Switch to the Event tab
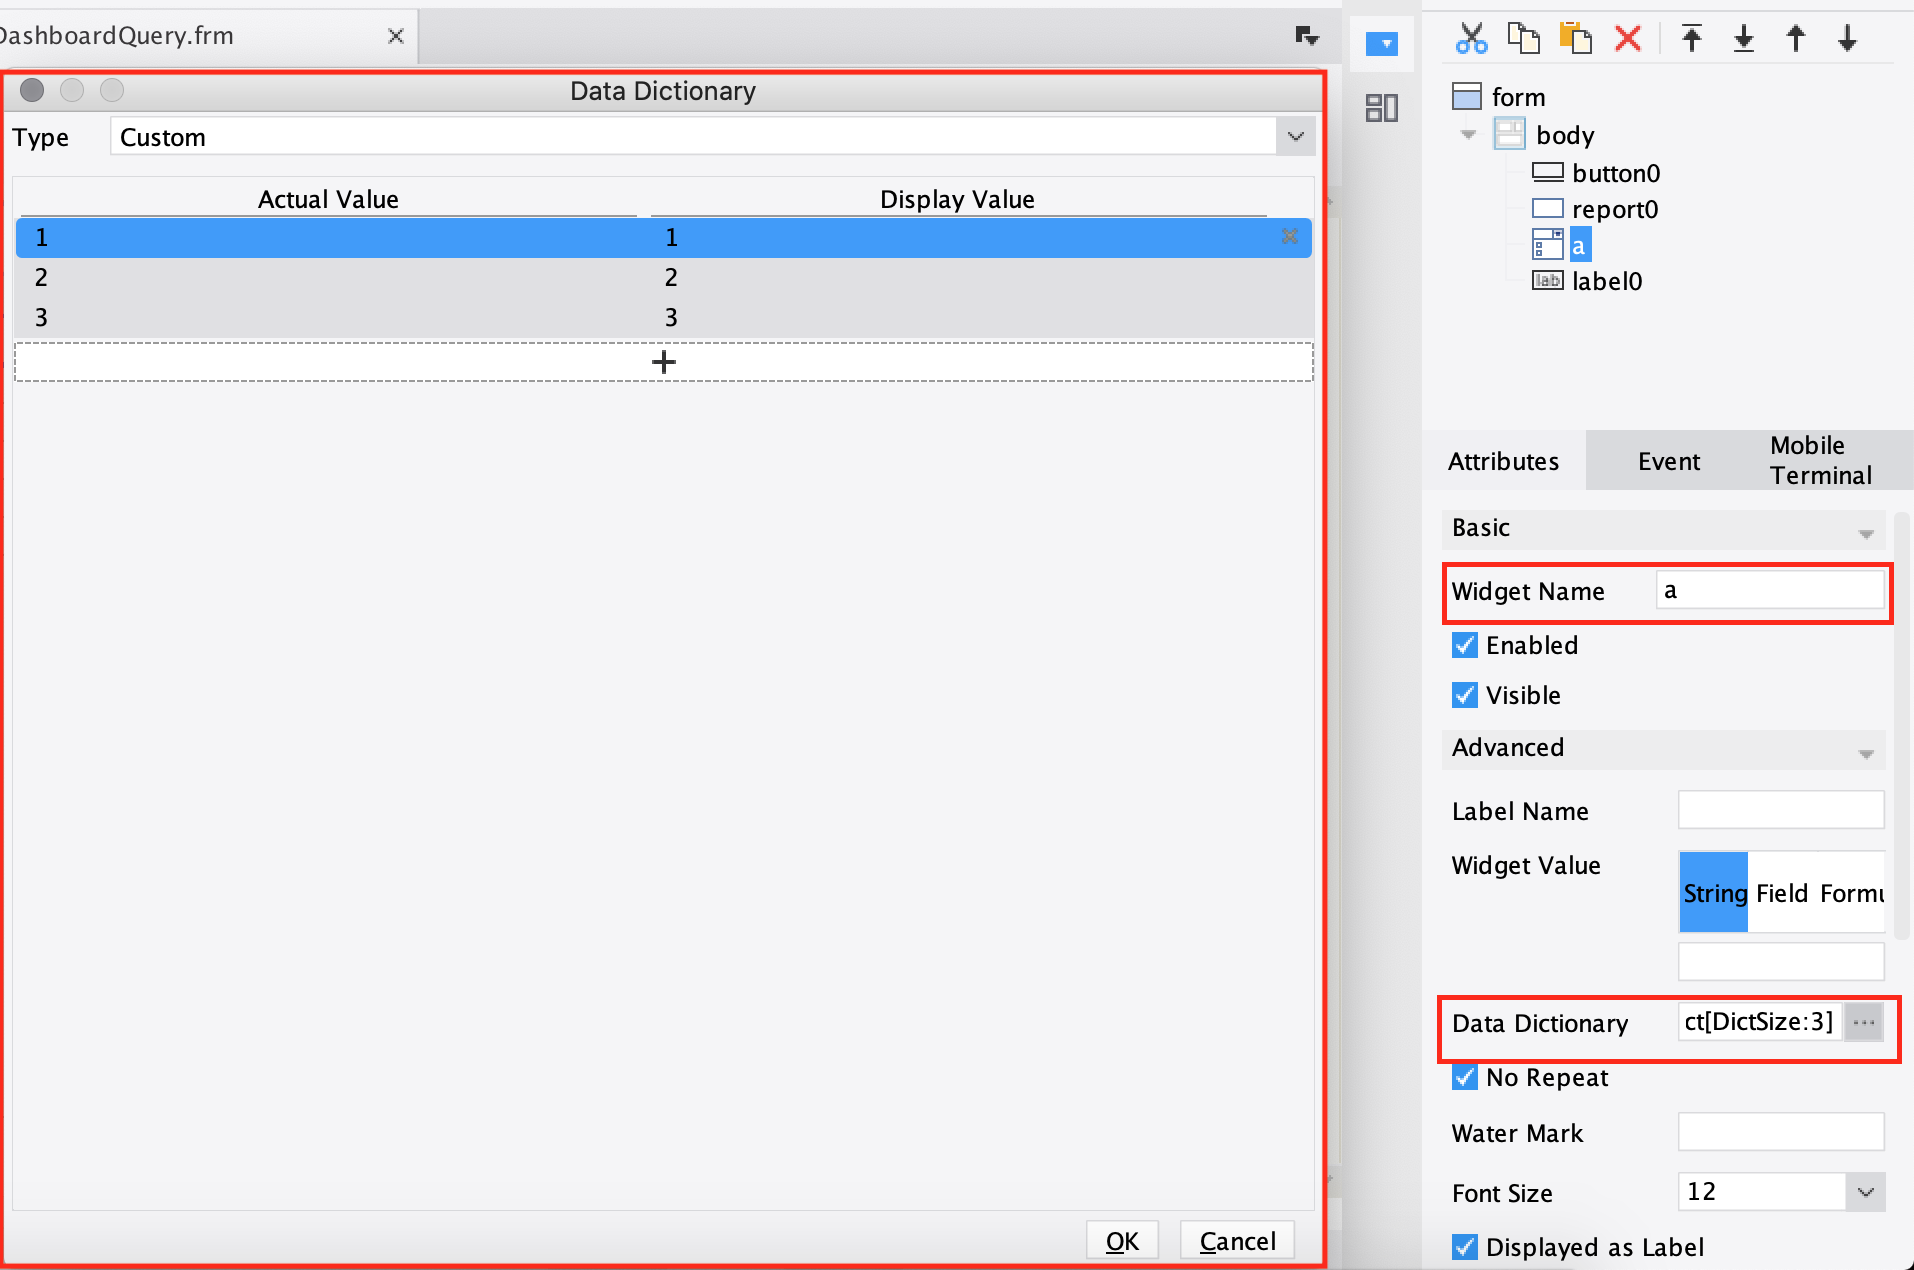 pos(1668,460)
